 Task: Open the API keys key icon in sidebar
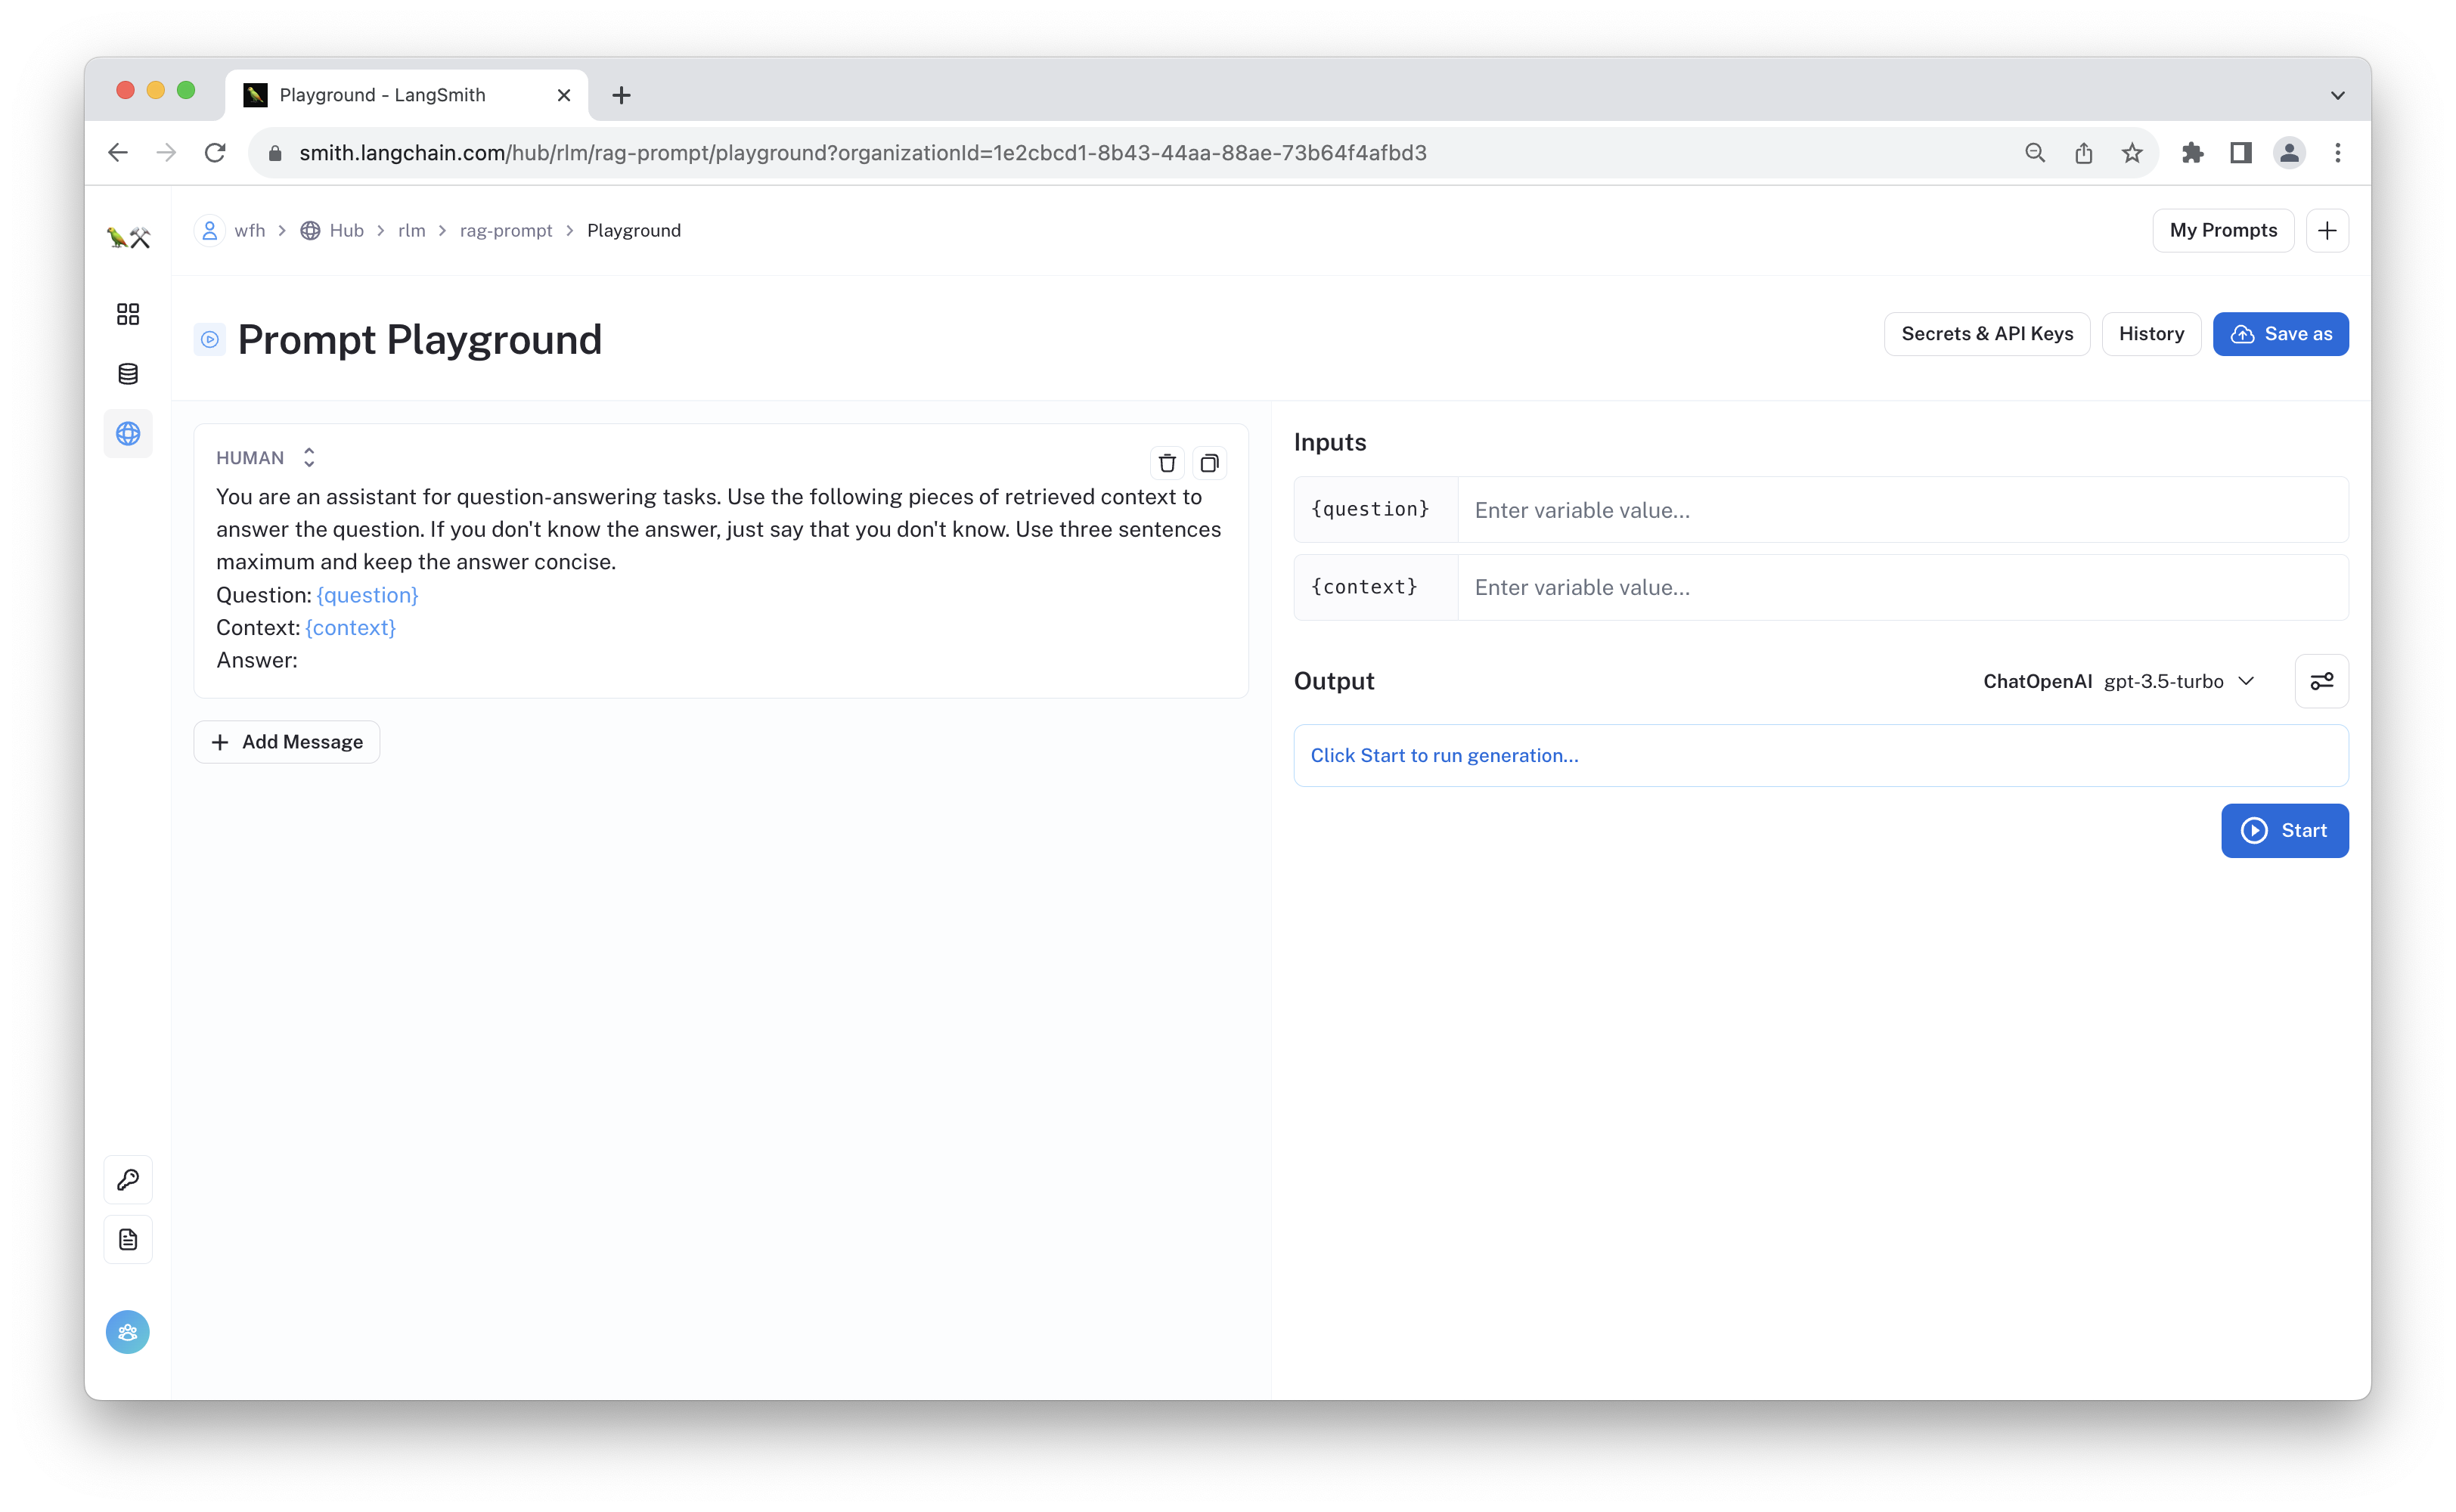pos(128,1180)
